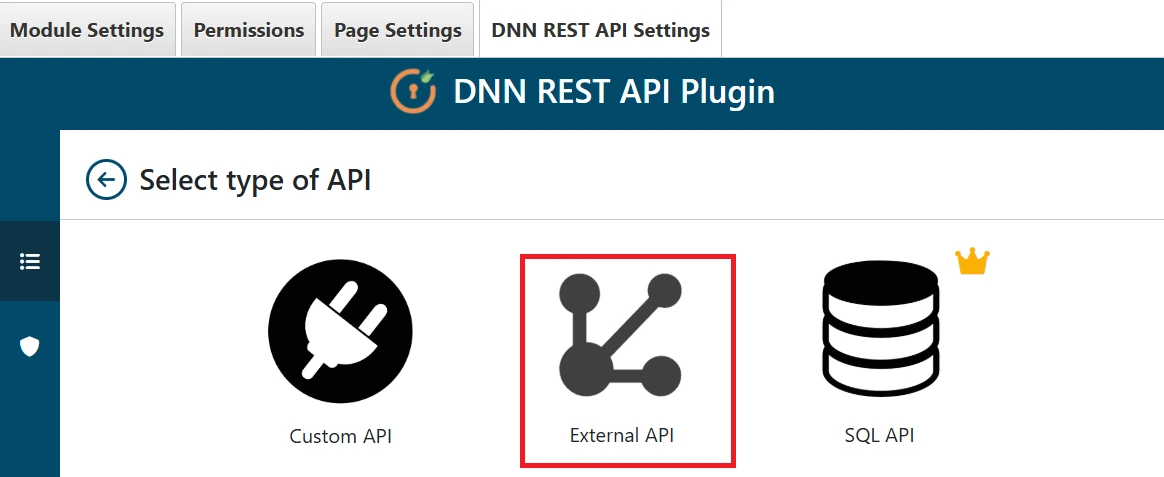
Task: Open the Permissions tab
Action: pyautogui.click(x=249, y=30)
